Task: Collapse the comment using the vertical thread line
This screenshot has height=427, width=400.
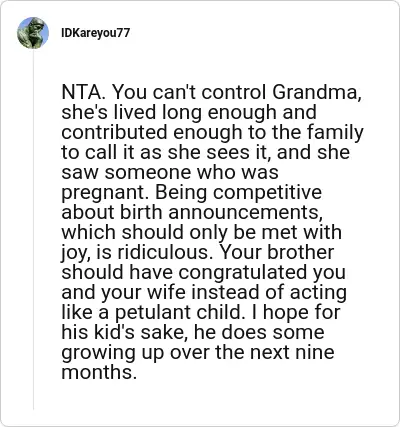Action: pos(33,230)
